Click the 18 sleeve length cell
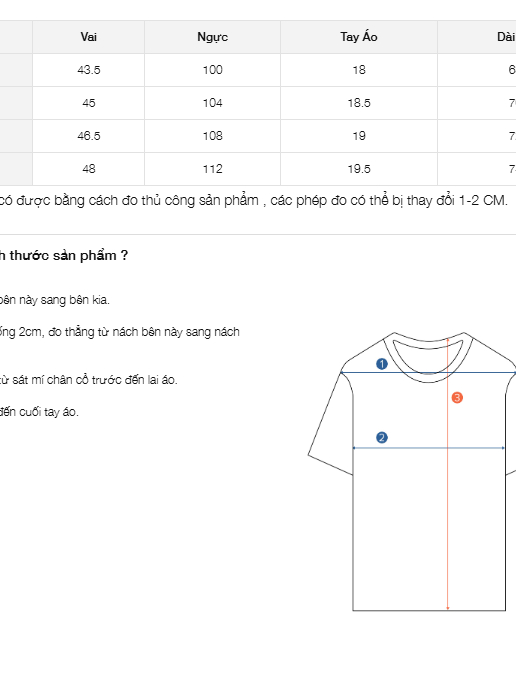 (x=359, y=70)
